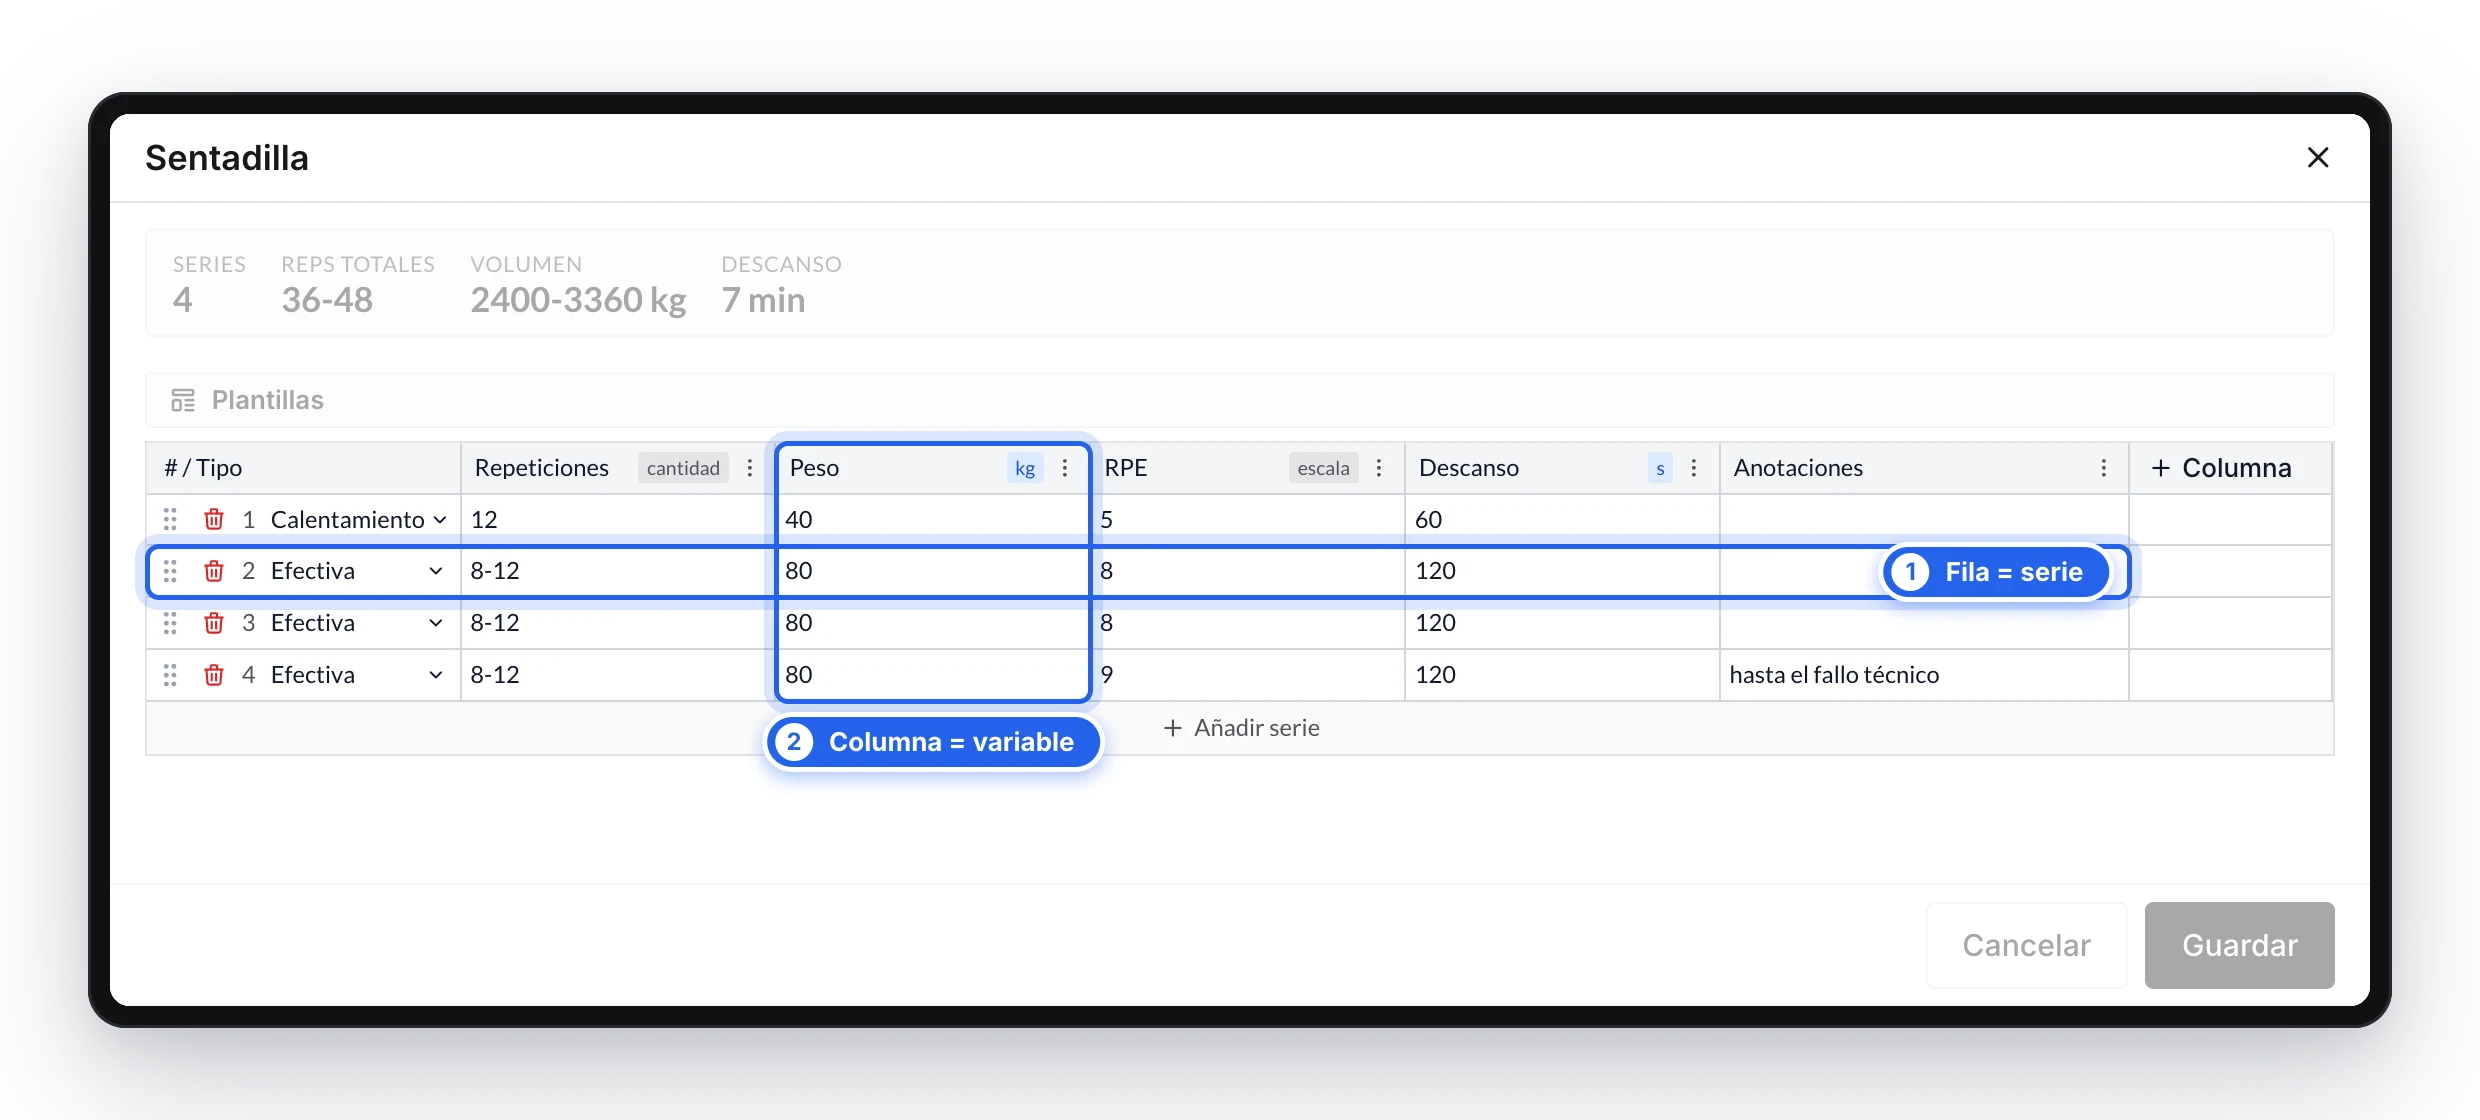
Task: Open the Plantillas bar
Action: pyautogui.click(x=1240, y=400)
